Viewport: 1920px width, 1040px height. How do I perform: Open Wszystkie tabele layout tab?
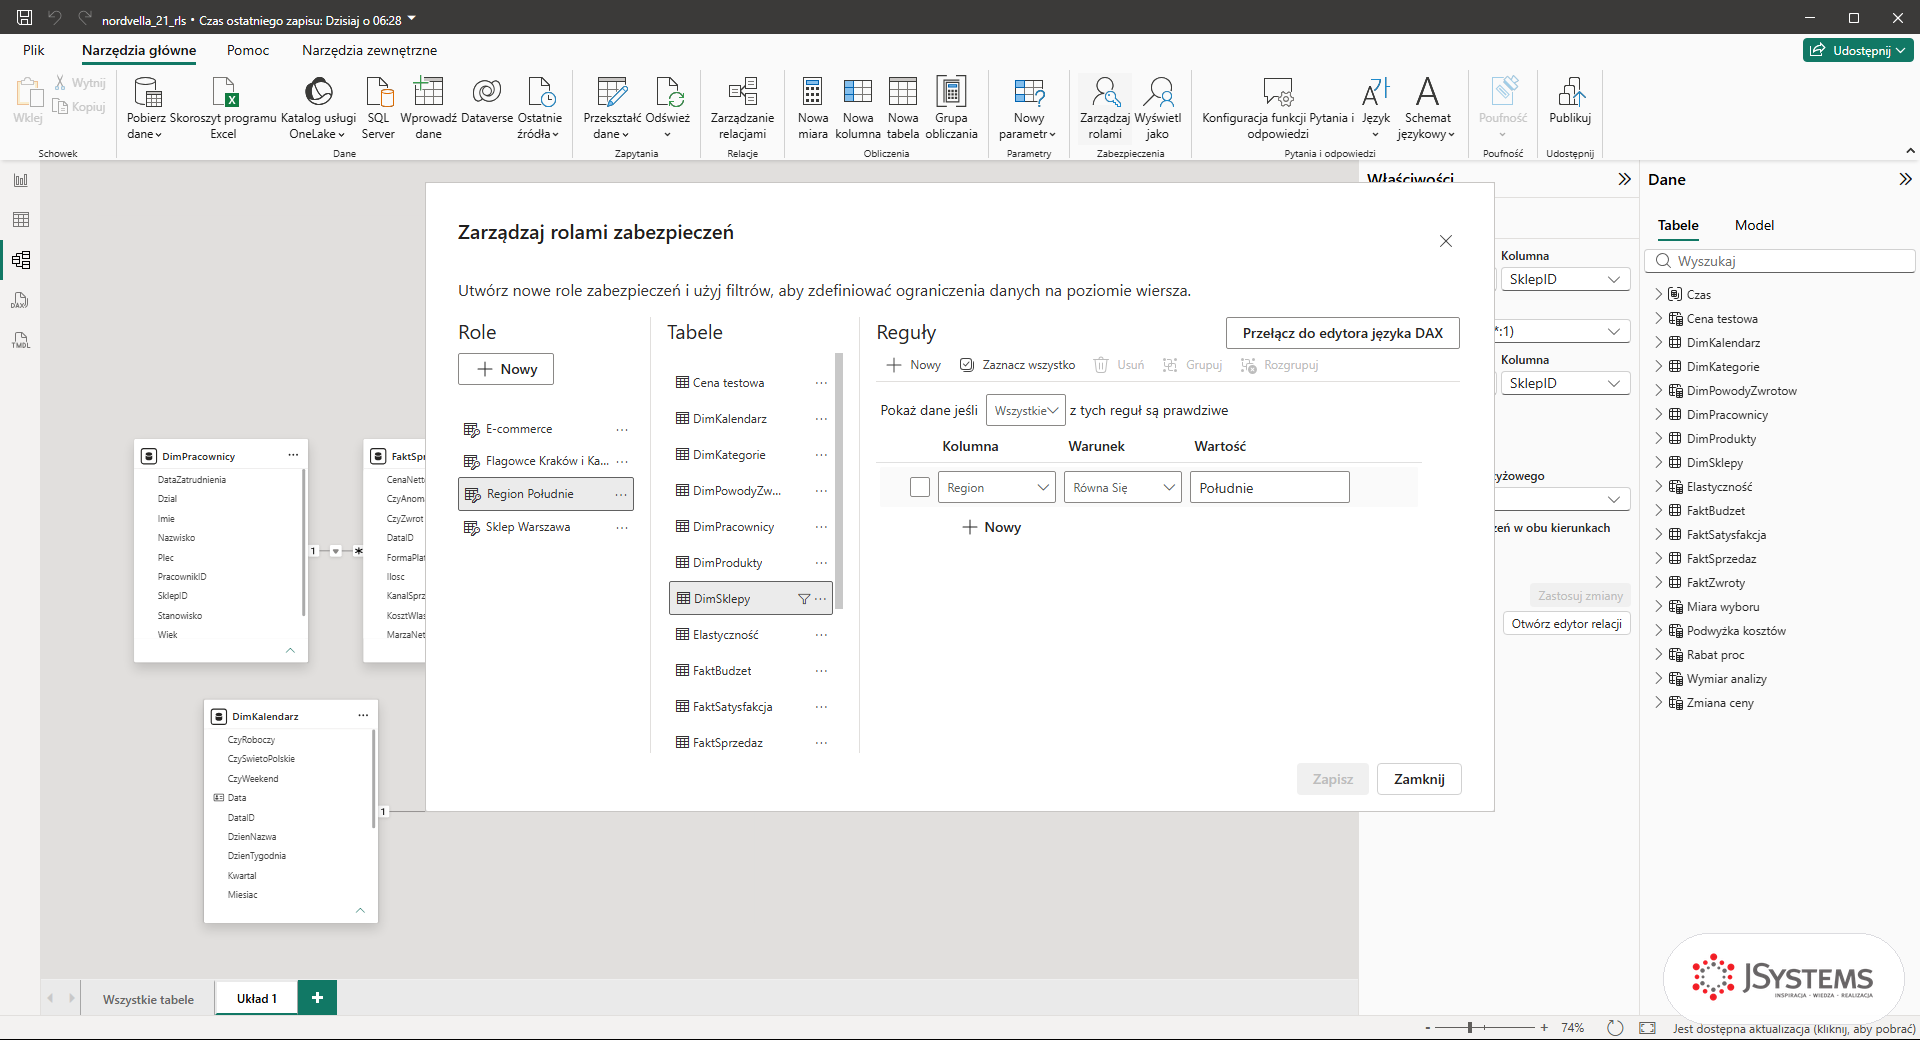[x=148, y=999]
